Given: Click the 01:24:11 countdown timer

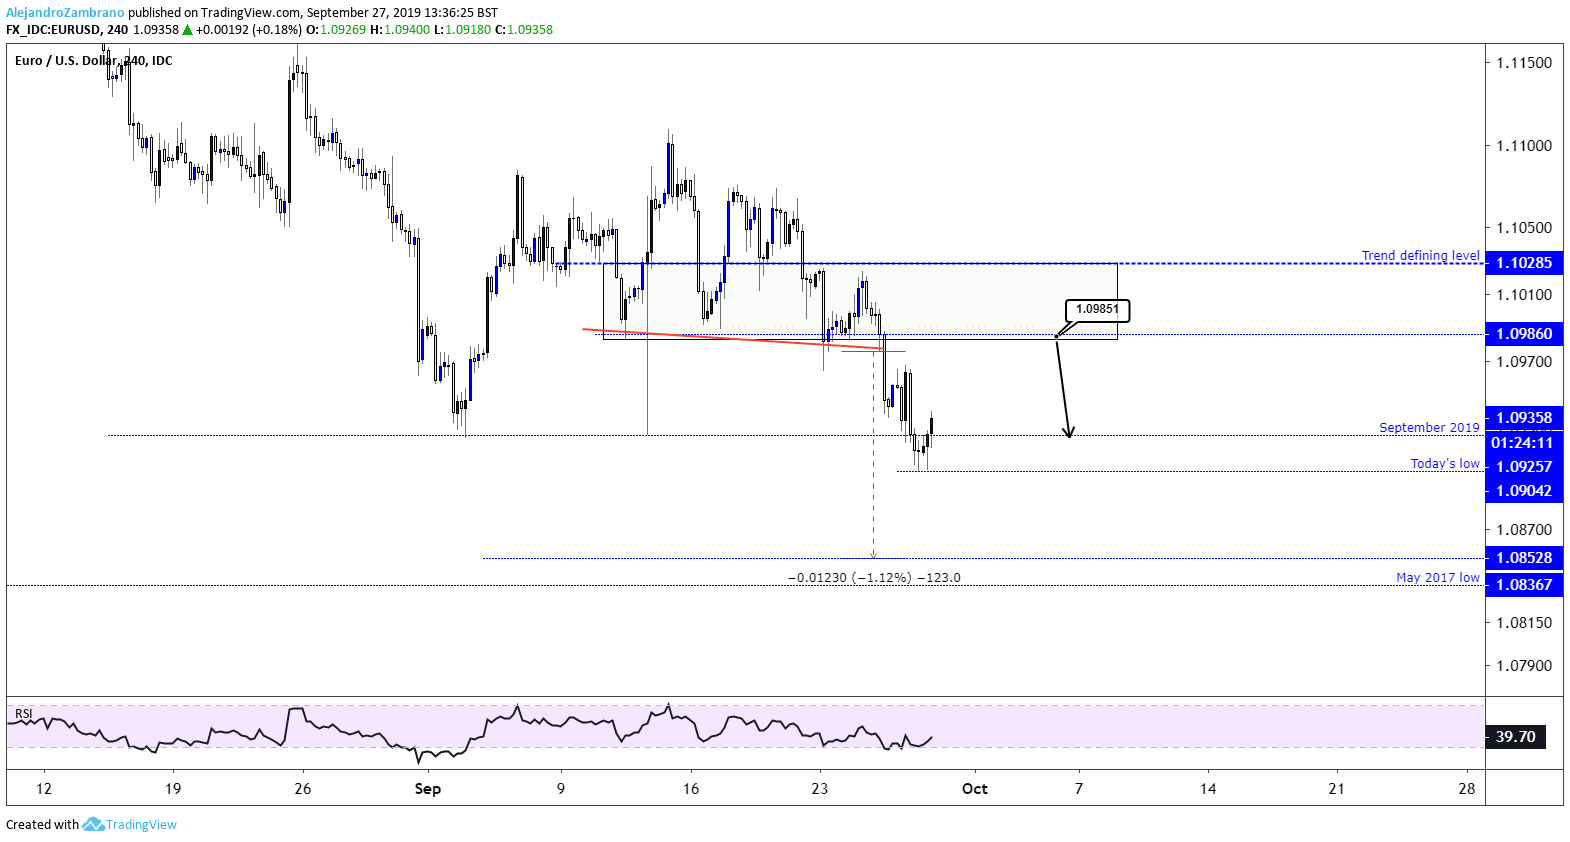Looking at the screenshot, I should click(x=1524, y=443).
